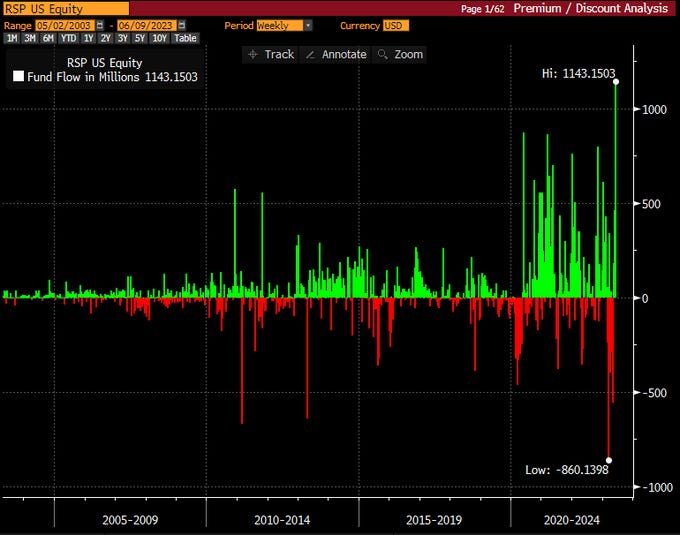Screen dimensions: 680x535
Task: Click the Annotate button label
Action: click(x=344, y=55)
